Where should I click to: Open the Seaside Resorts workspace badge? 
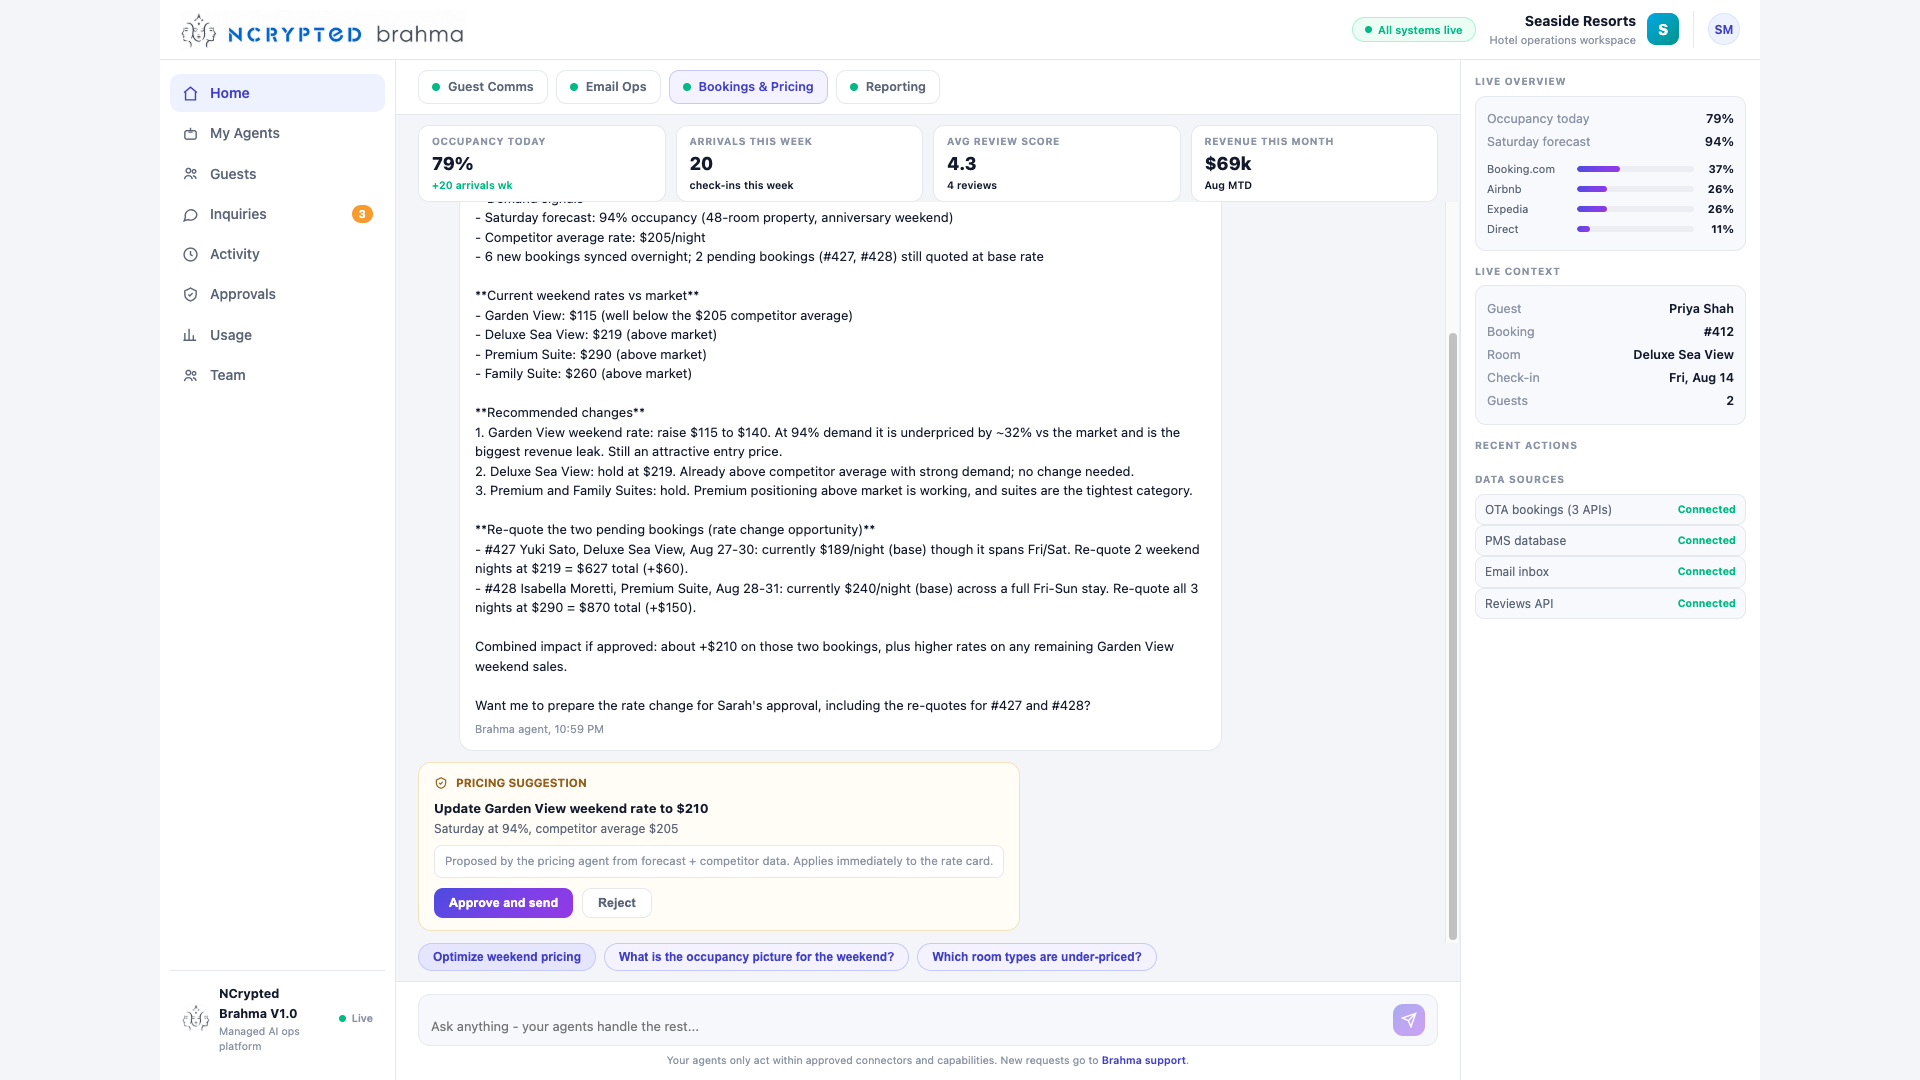[x=1662, y=30]
